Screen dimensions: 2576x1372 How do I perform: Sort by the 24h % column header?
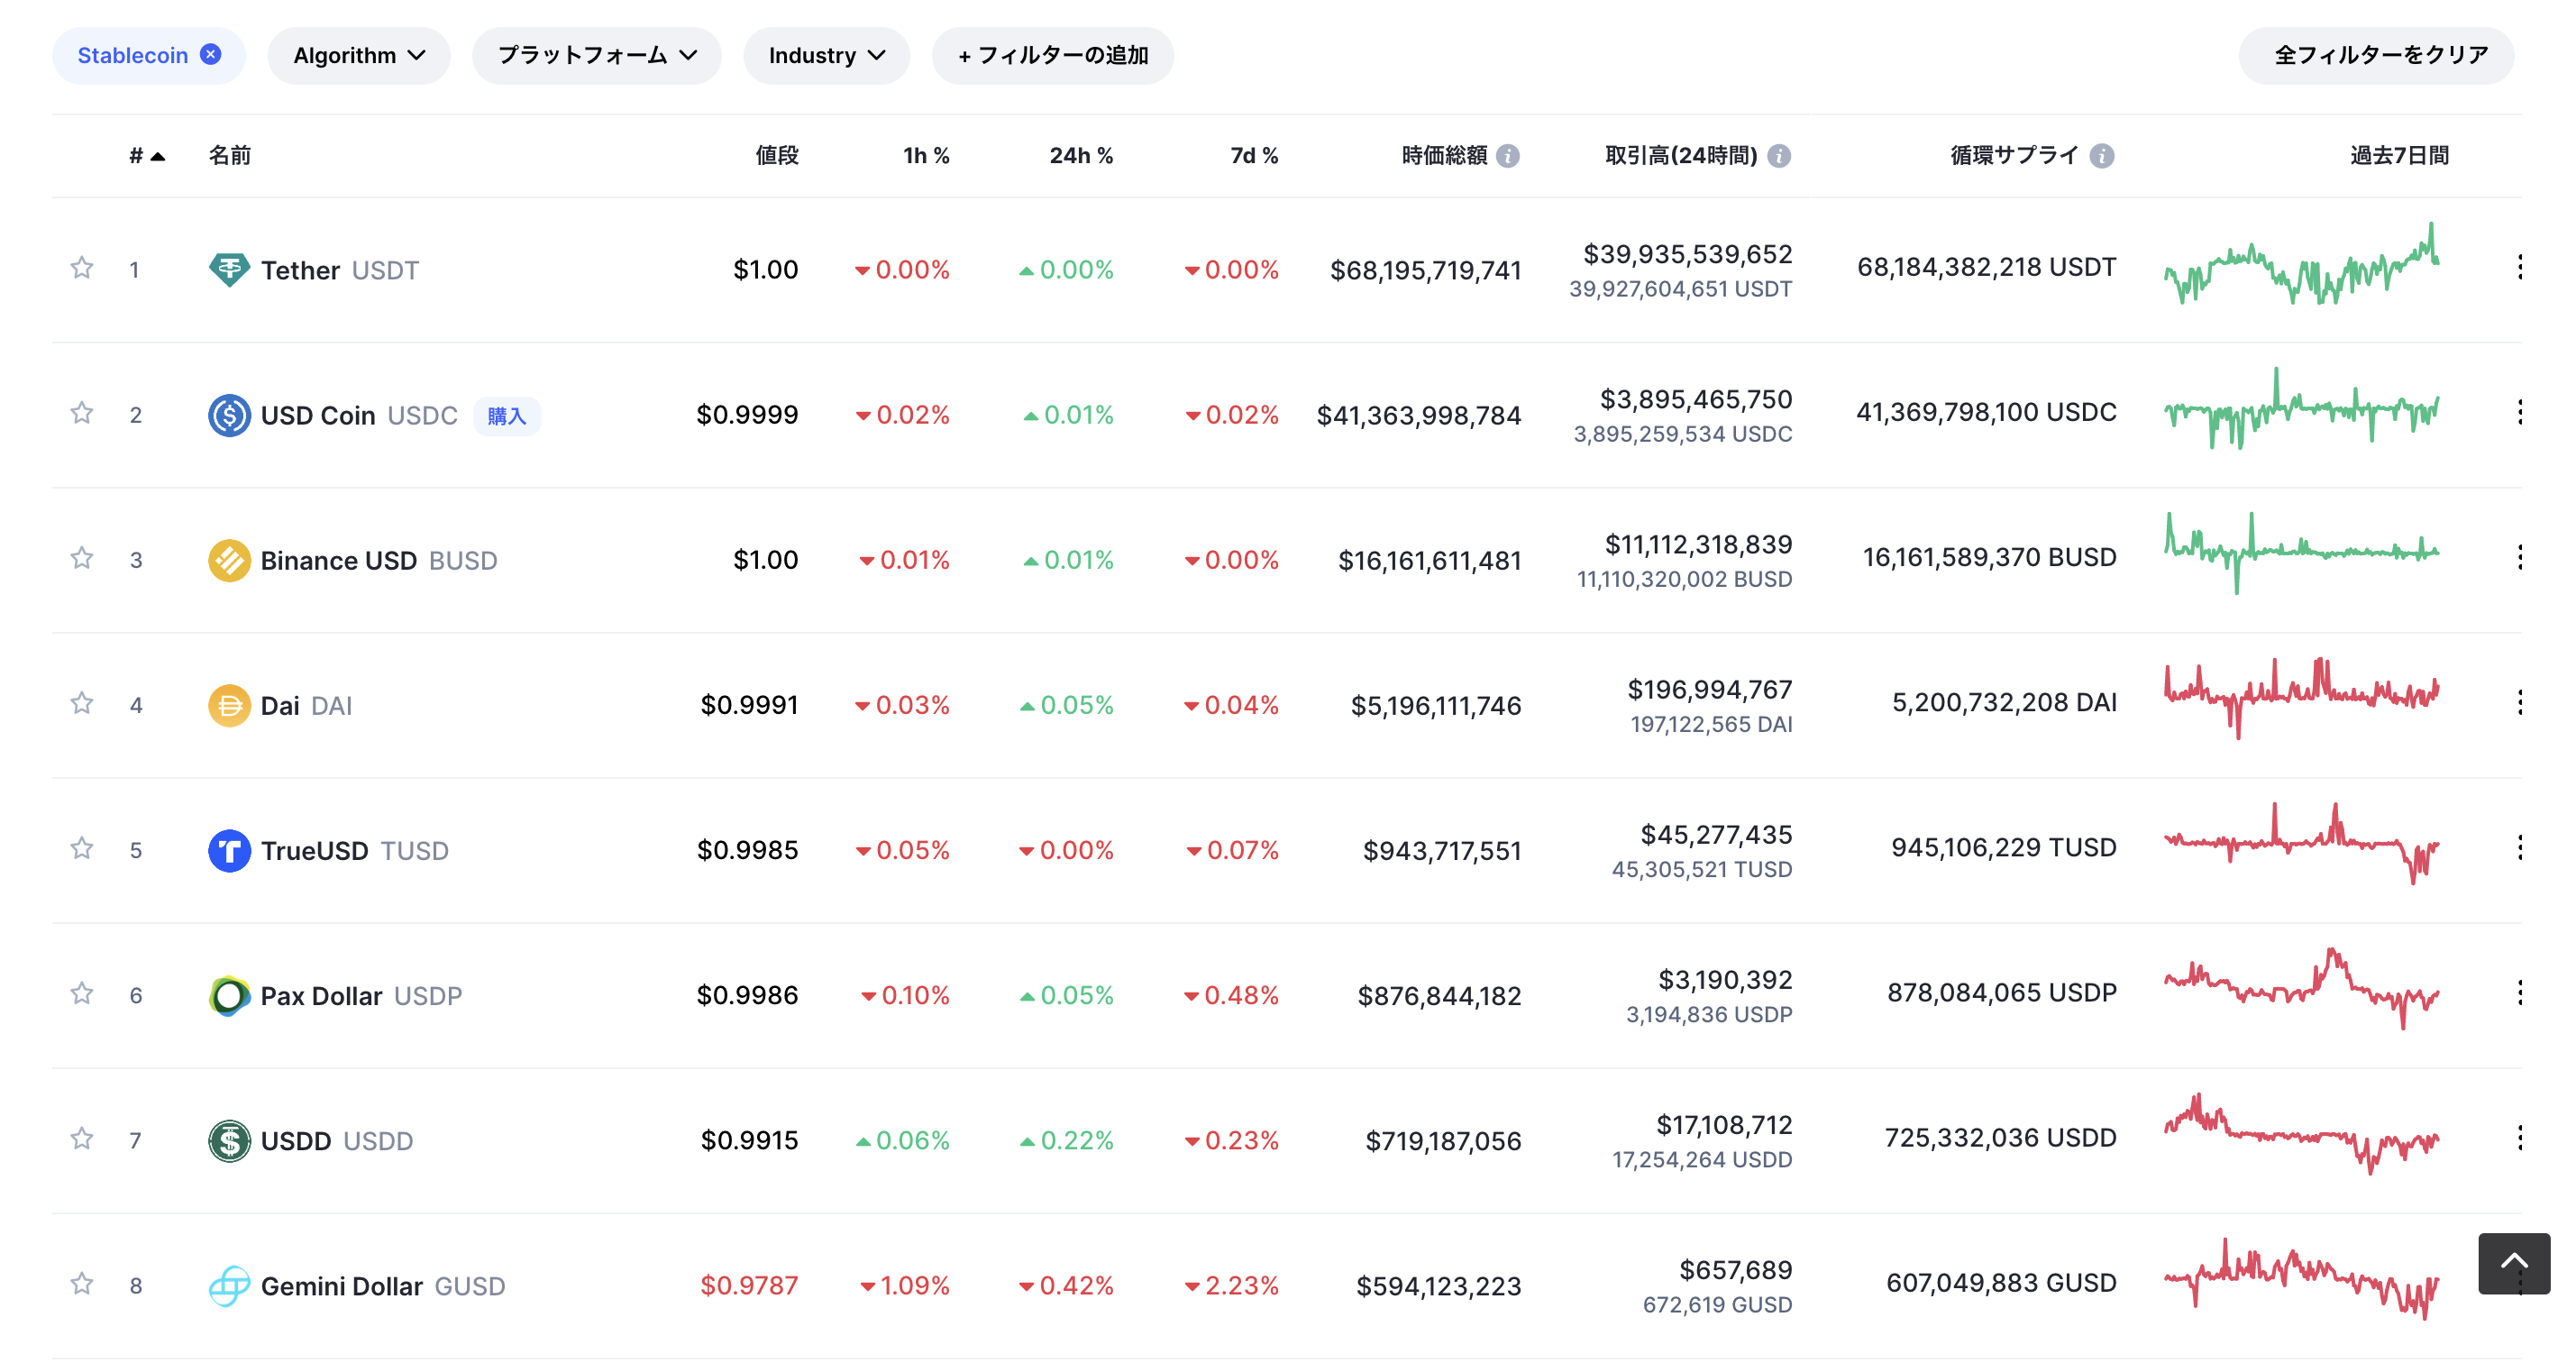pyautogui.click(x=1081, y=156)
